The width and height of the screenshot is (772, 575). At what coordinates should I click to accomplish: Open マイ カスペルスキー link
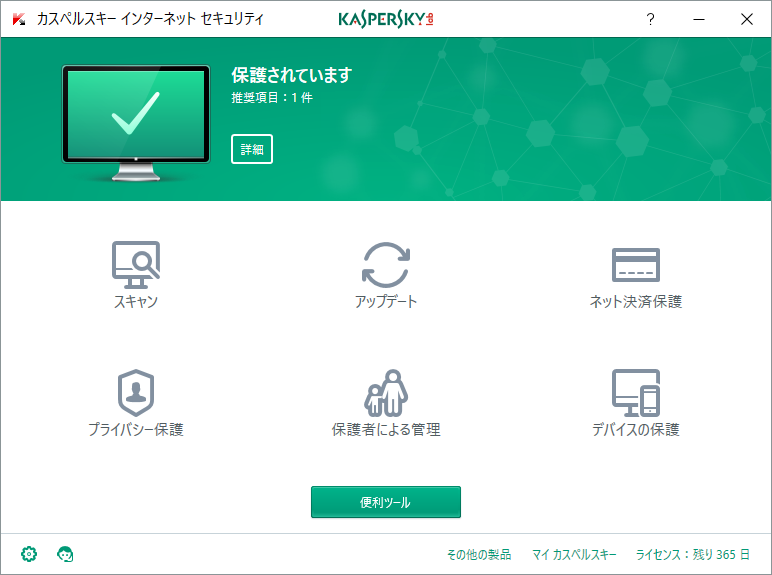coord(574,554)
